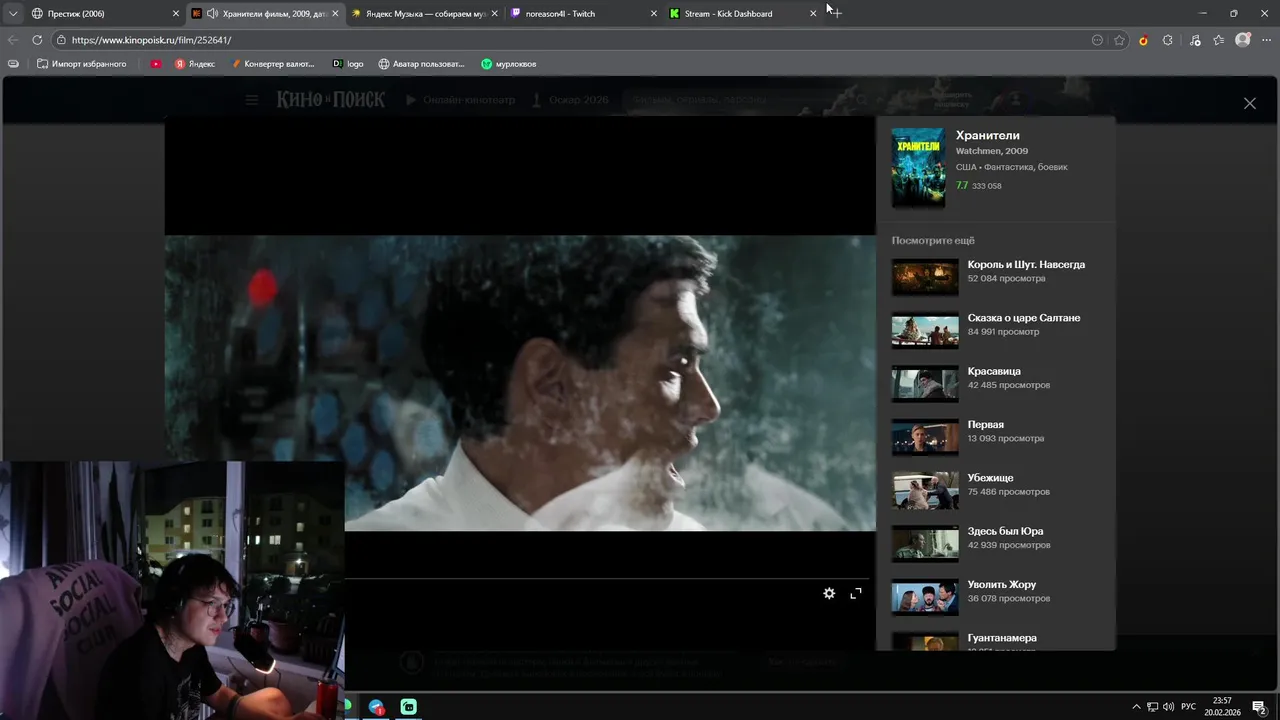Open the browser settings and more menu
The height and width of the screenshot is (720, 1280).
tap(1267, 40)
